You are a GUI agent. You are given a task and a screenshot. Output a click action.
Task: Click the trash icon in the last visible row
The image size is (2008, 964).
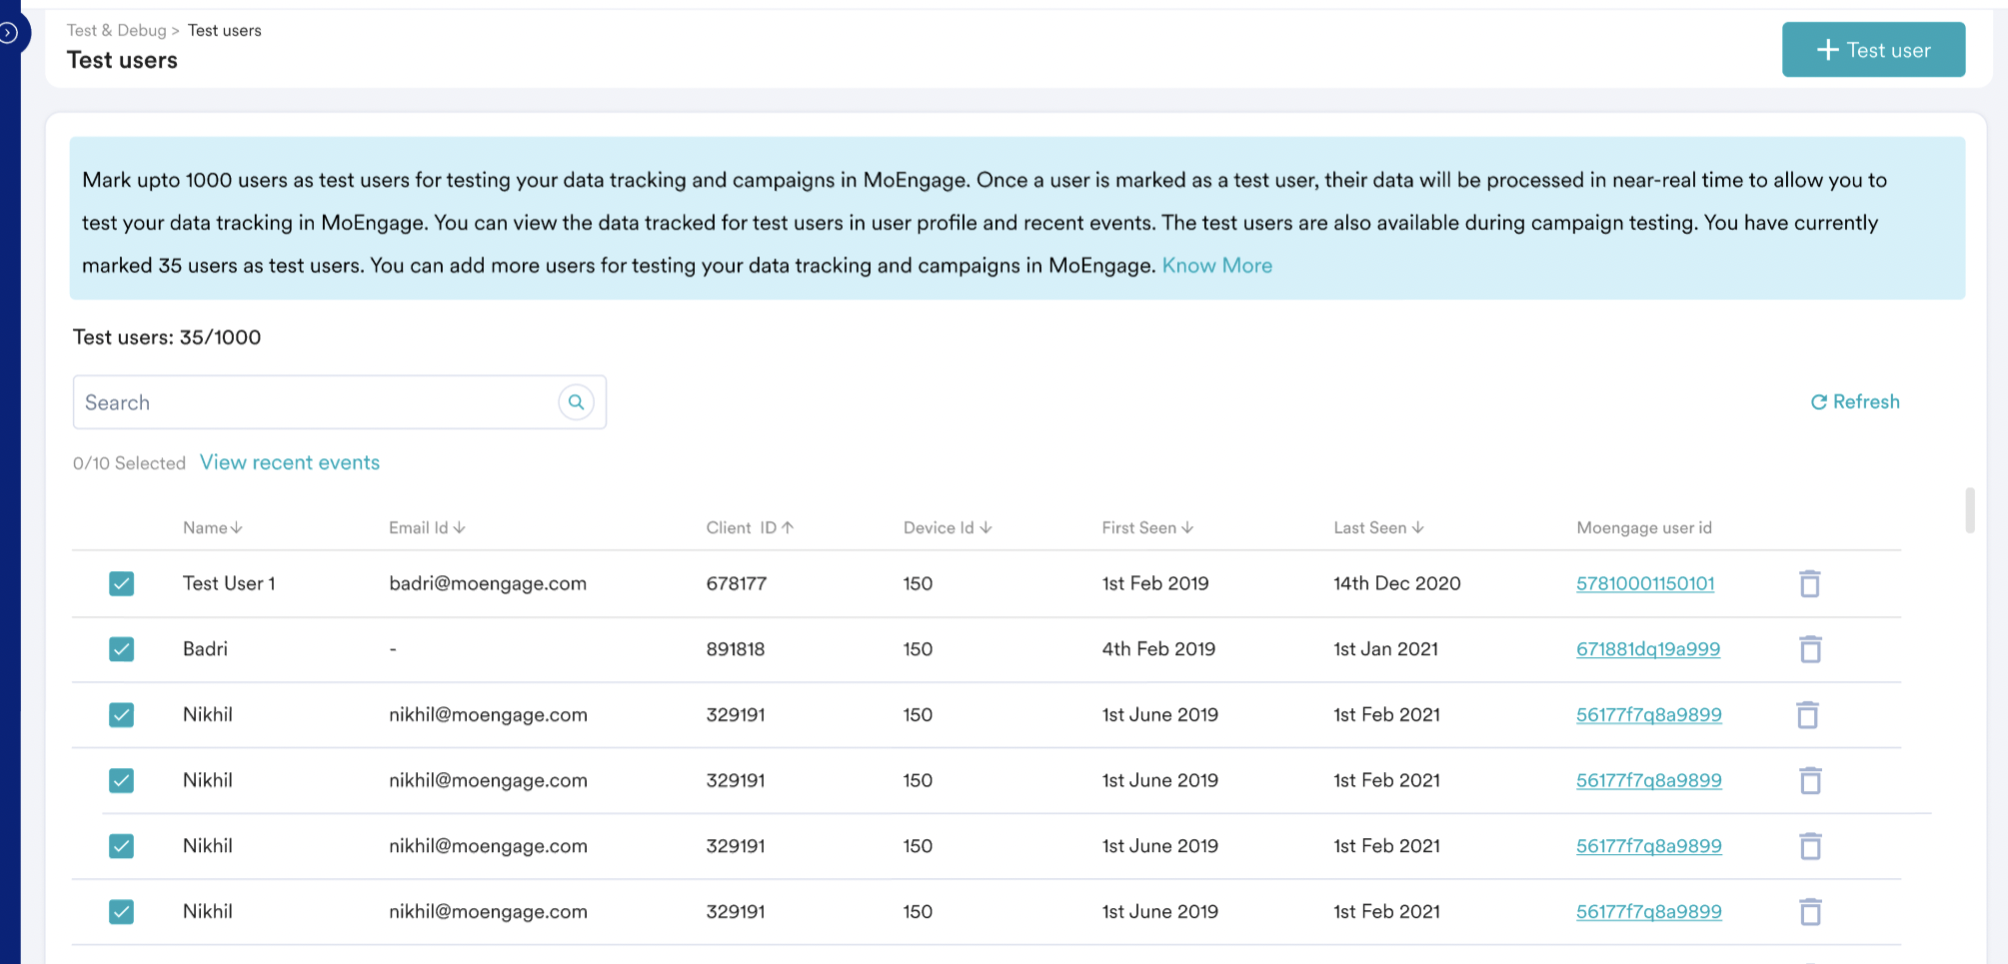1809,911
